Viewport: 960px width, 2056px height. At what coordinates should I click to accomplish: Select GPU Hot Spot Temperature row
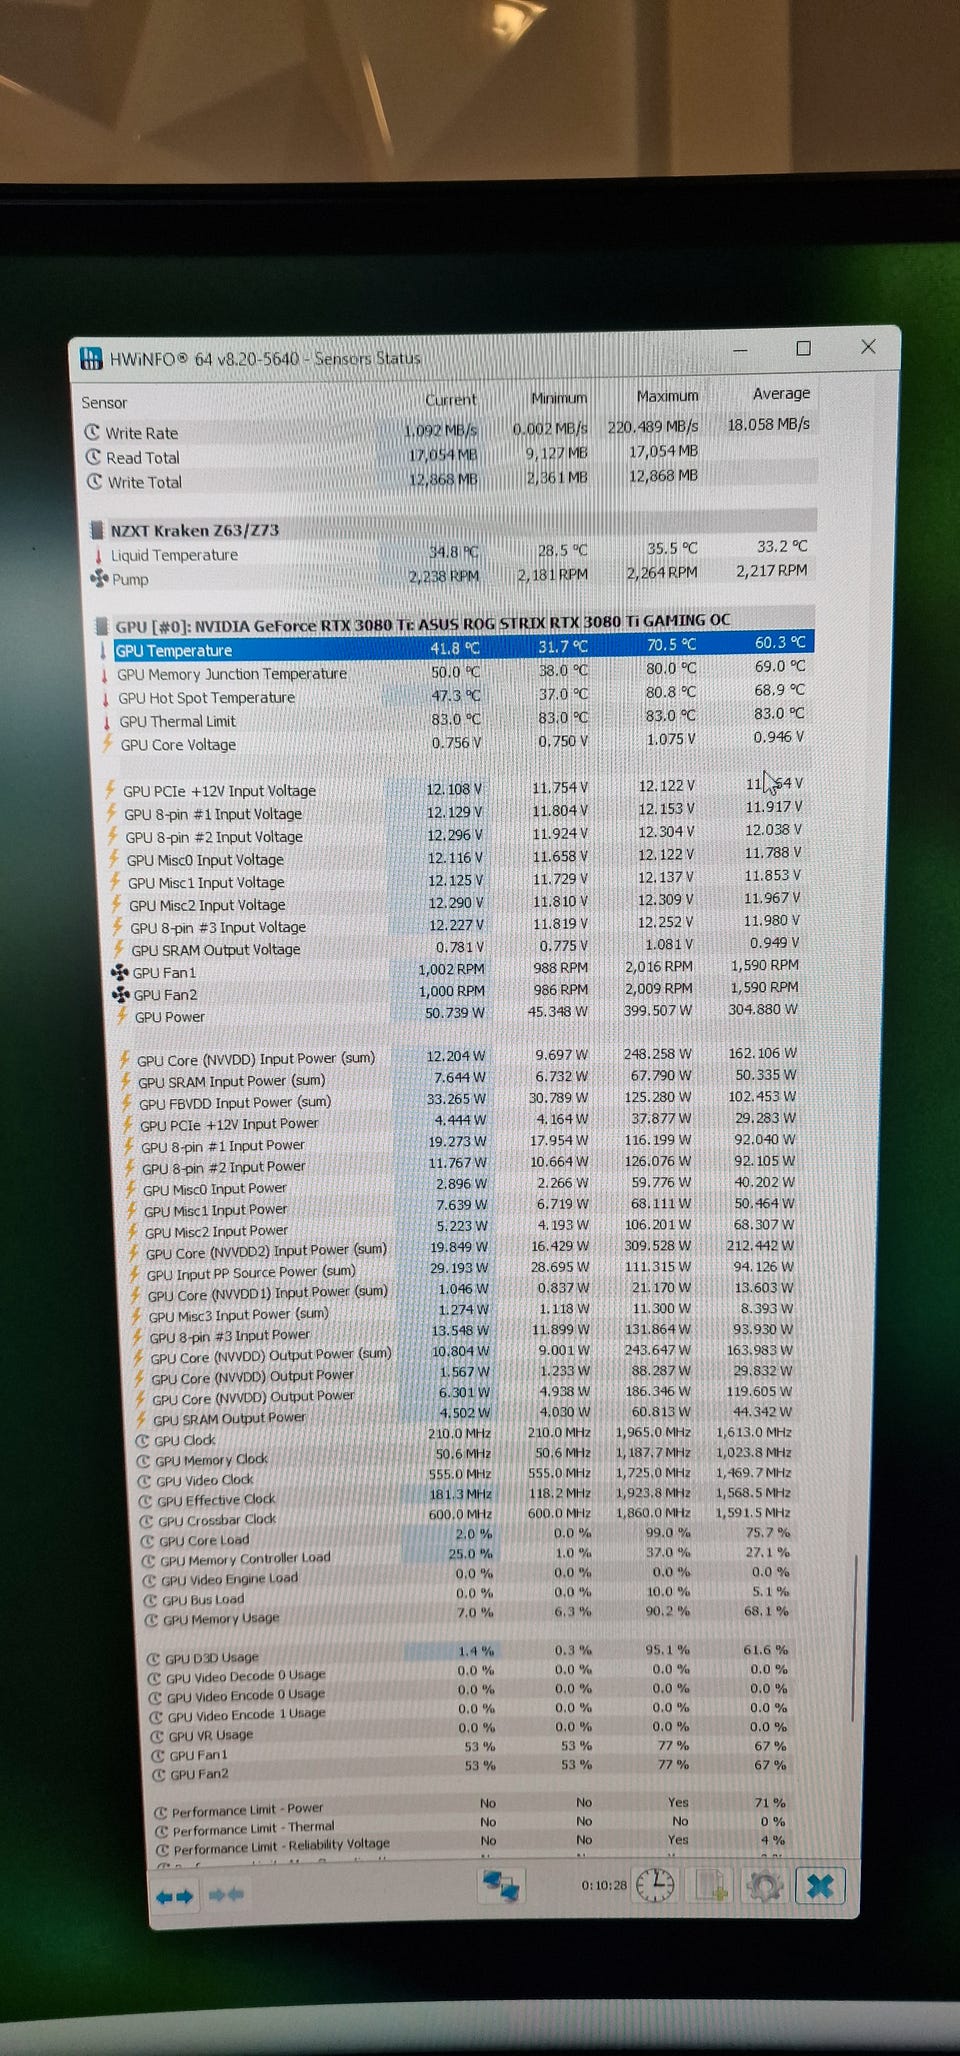[x=460, y=695]
